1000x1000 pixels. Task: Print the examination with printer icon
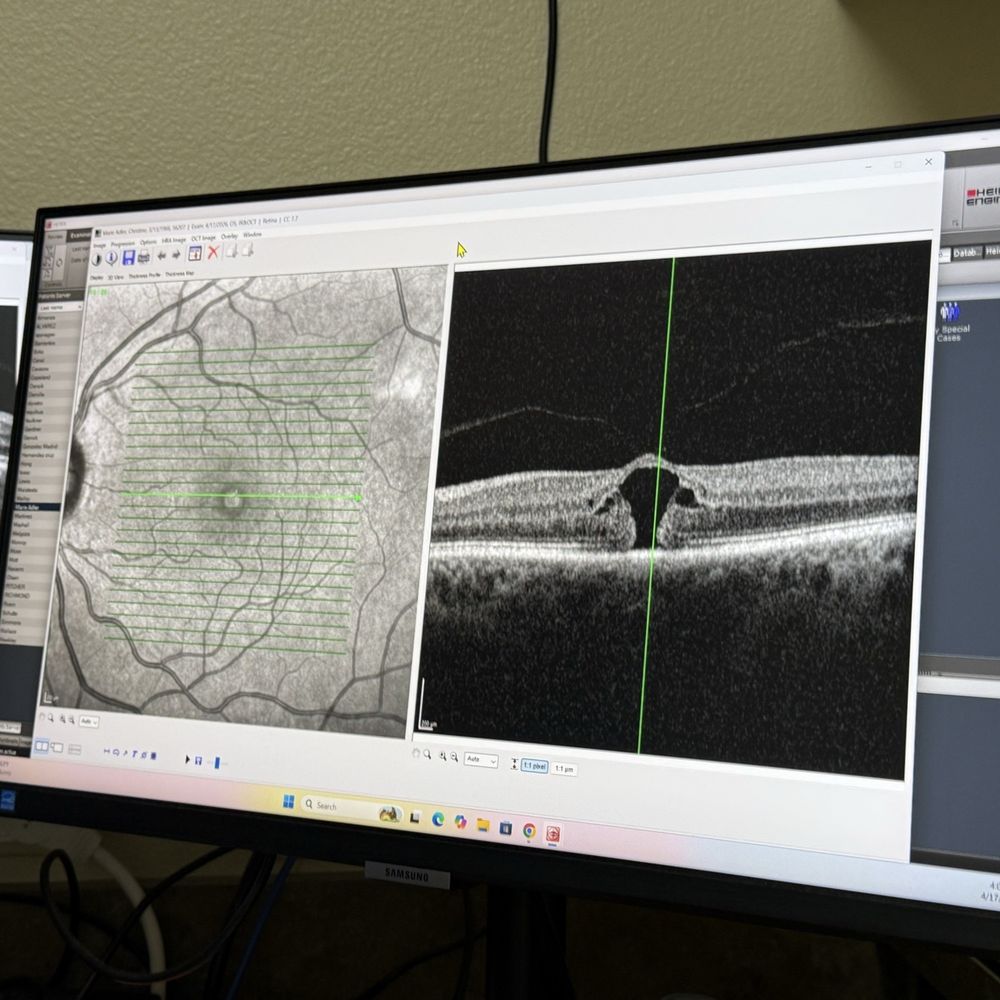click(x=143, y=256)
